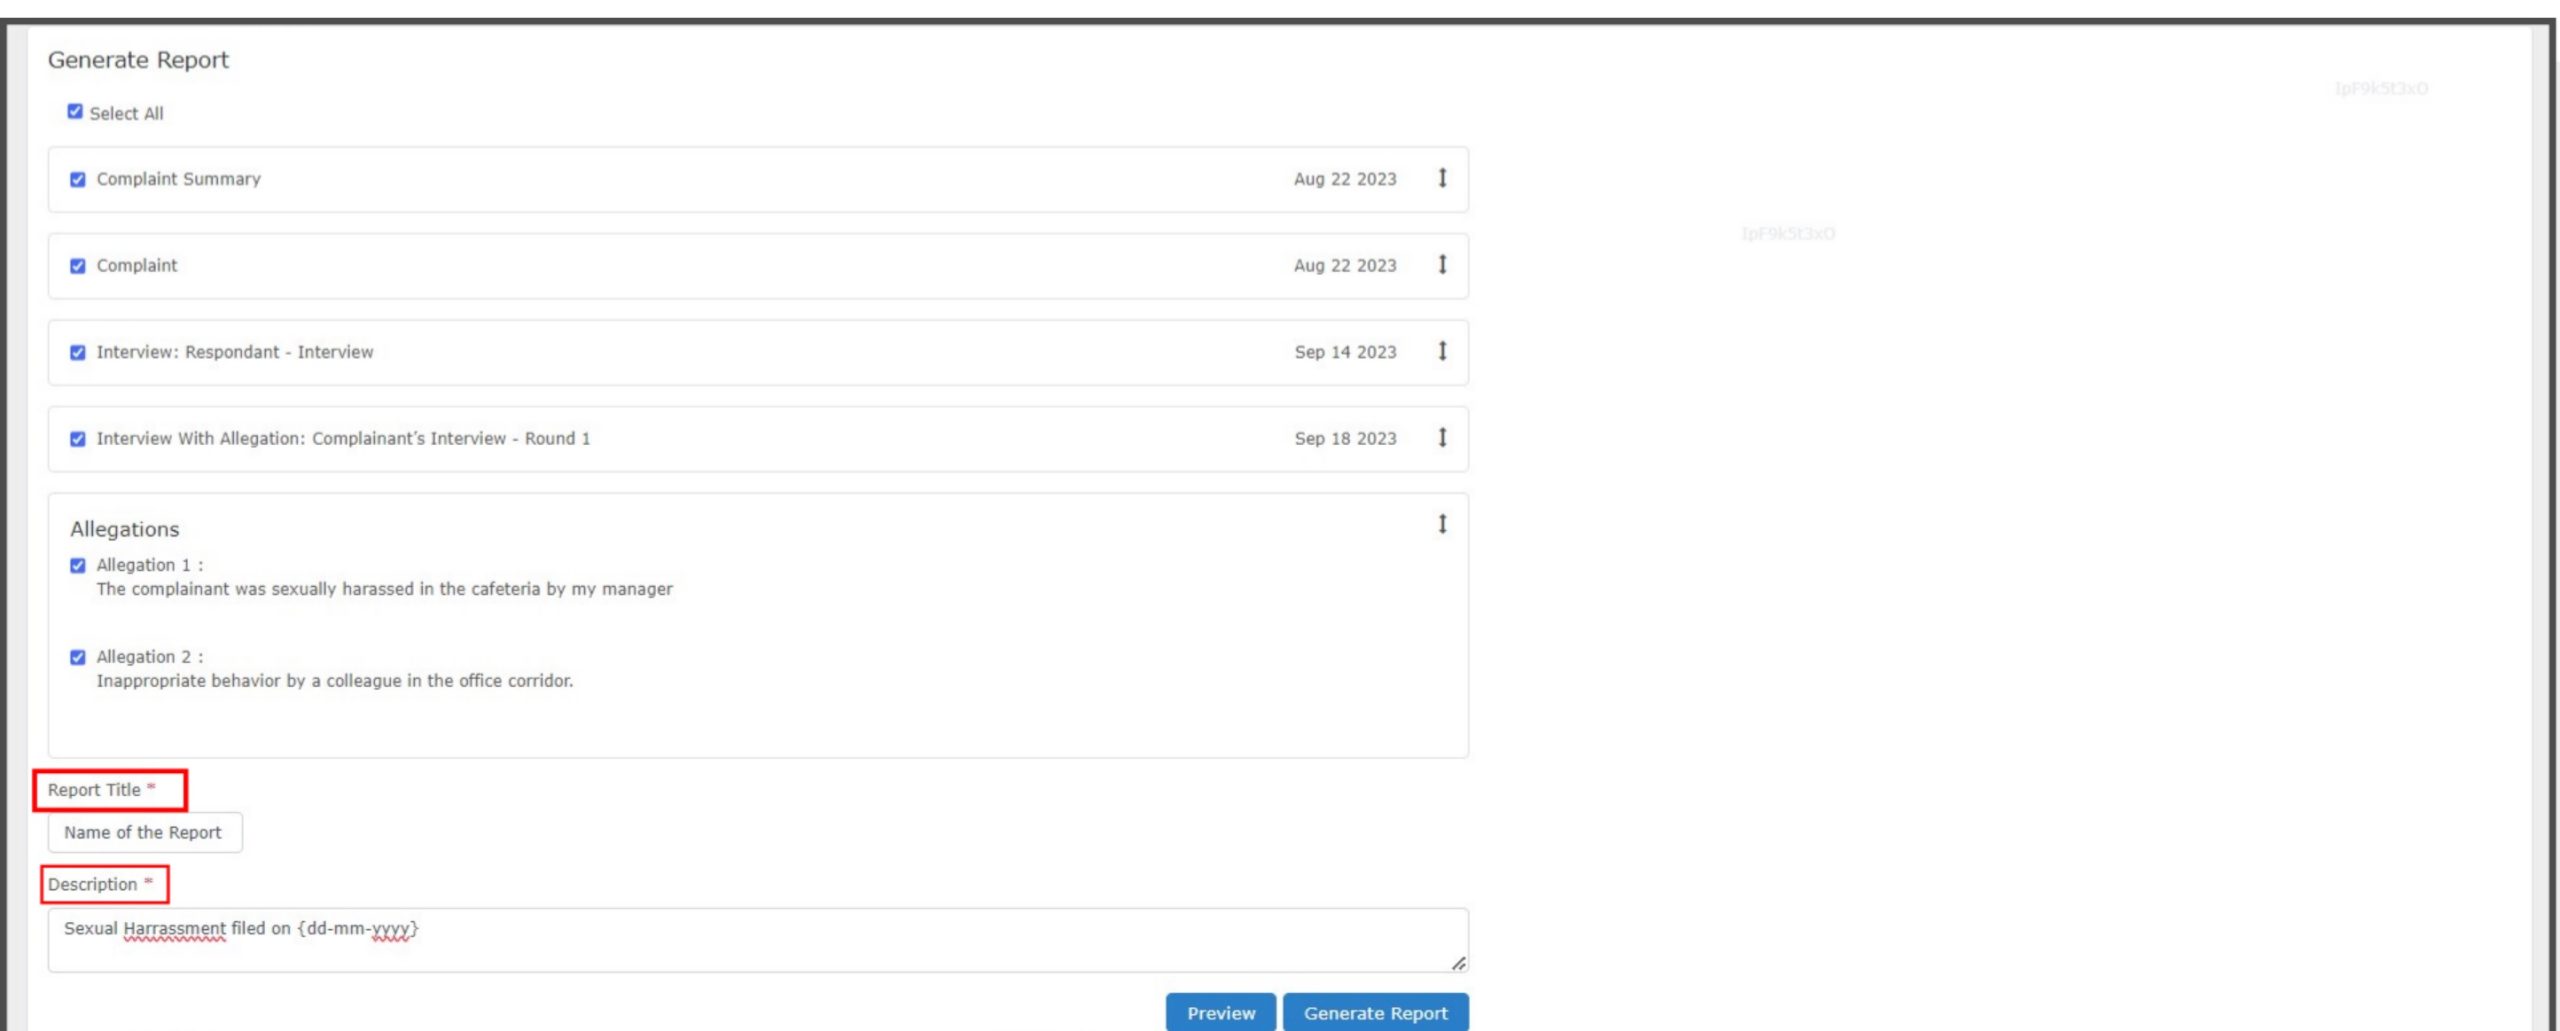Image resolution: width=2560 pixels, height=1031 pixels.
Task: Click reorder handle on Complaint Summary row
Action: [1442, 178]
